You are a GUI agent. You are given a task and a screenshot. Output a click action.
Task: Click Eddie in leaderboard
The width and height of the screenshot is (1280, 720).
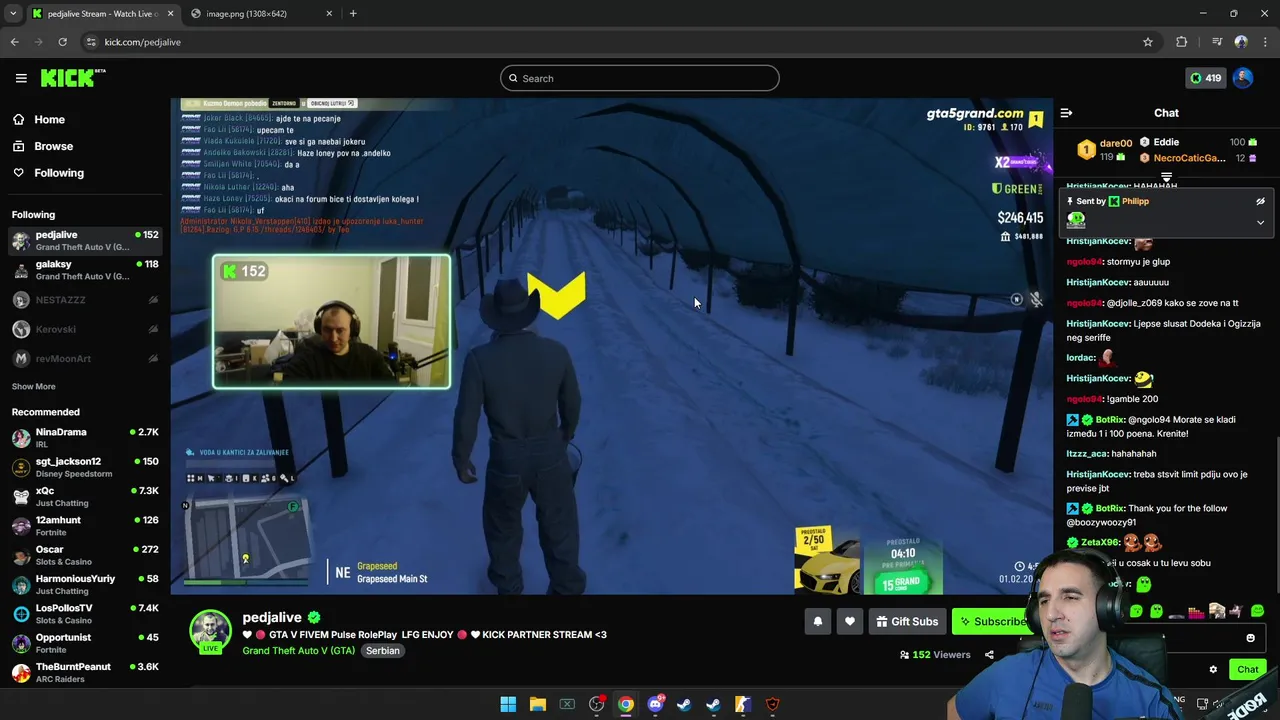(1166, 142)
